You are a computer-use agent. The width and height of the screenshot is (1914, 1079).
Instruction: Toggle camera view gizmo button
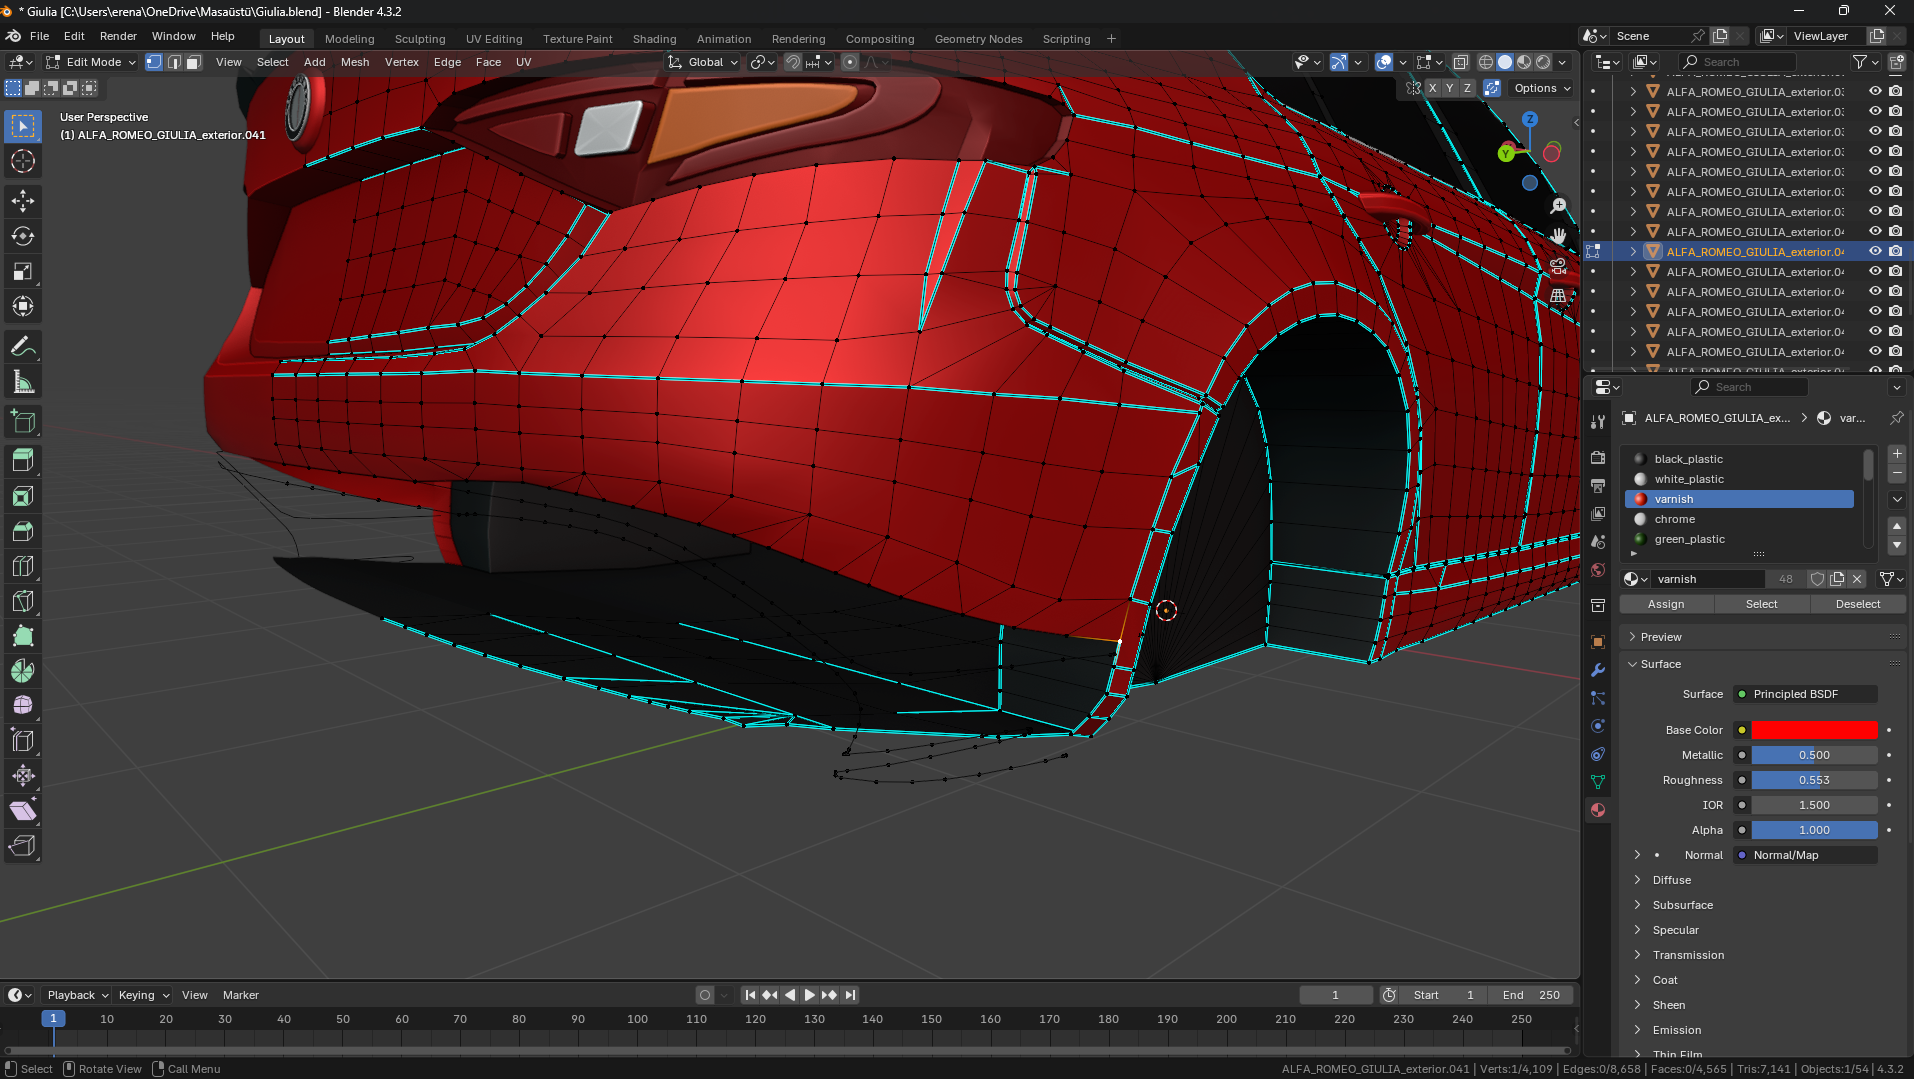tap(1558, 266)
